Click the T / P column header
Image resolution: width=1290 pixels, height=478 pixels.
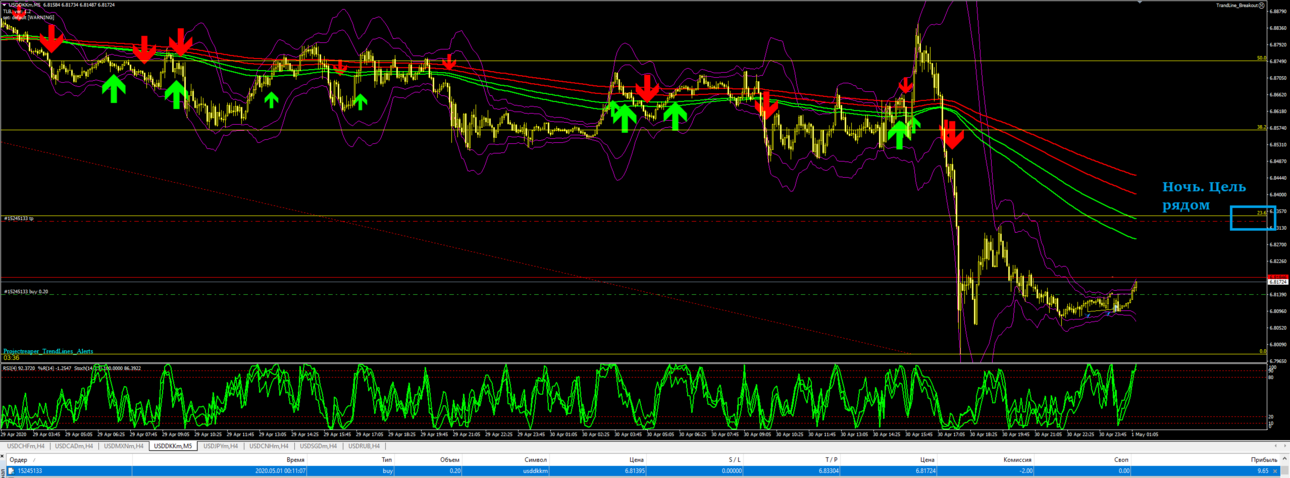[x=830, y=460]
